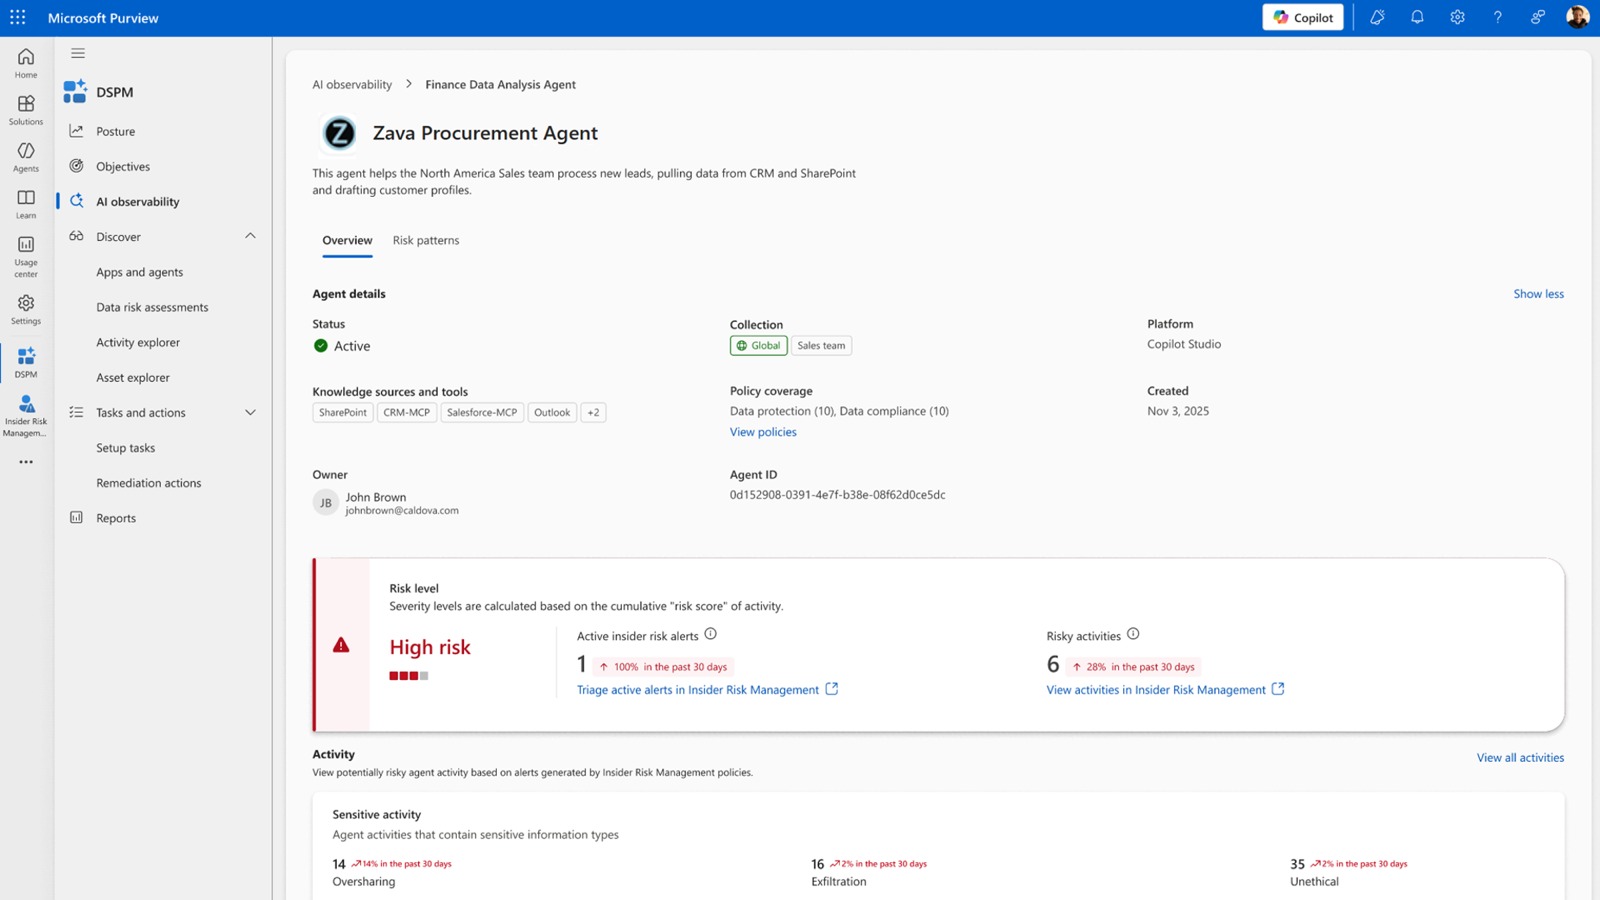Open Learn in the left rail
The image size is (1600, 900).
(x=26, y=204)
